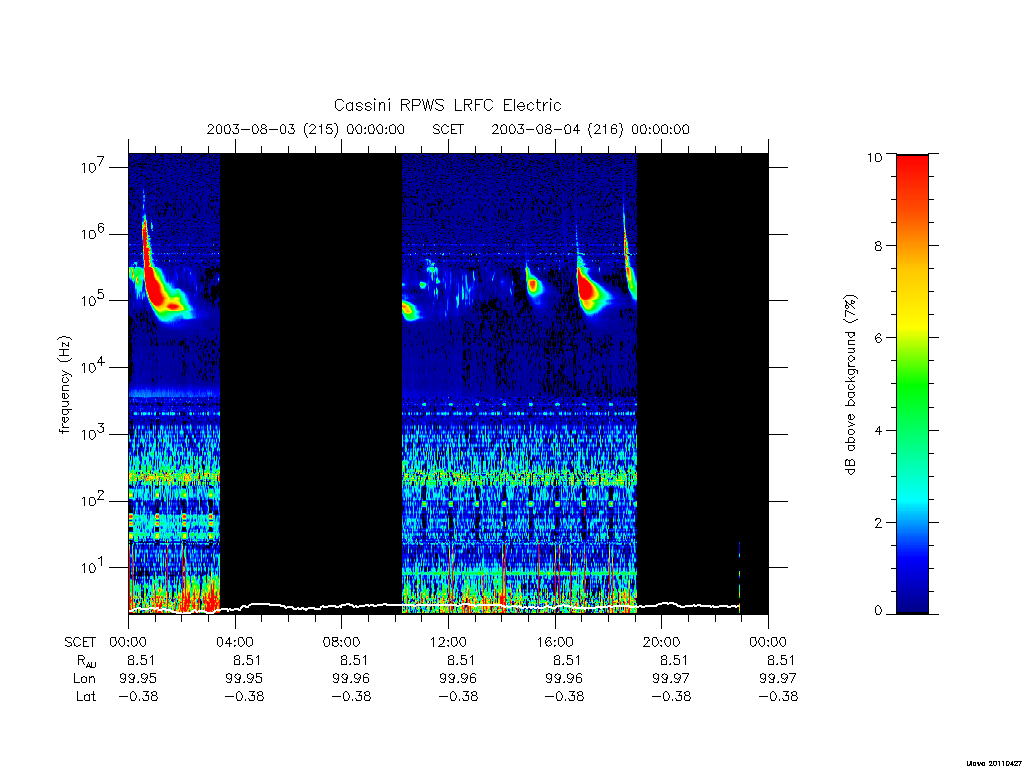1024x768 pixels.
Task: Click the red radio burst near 17:00
Action: (588, 287)
